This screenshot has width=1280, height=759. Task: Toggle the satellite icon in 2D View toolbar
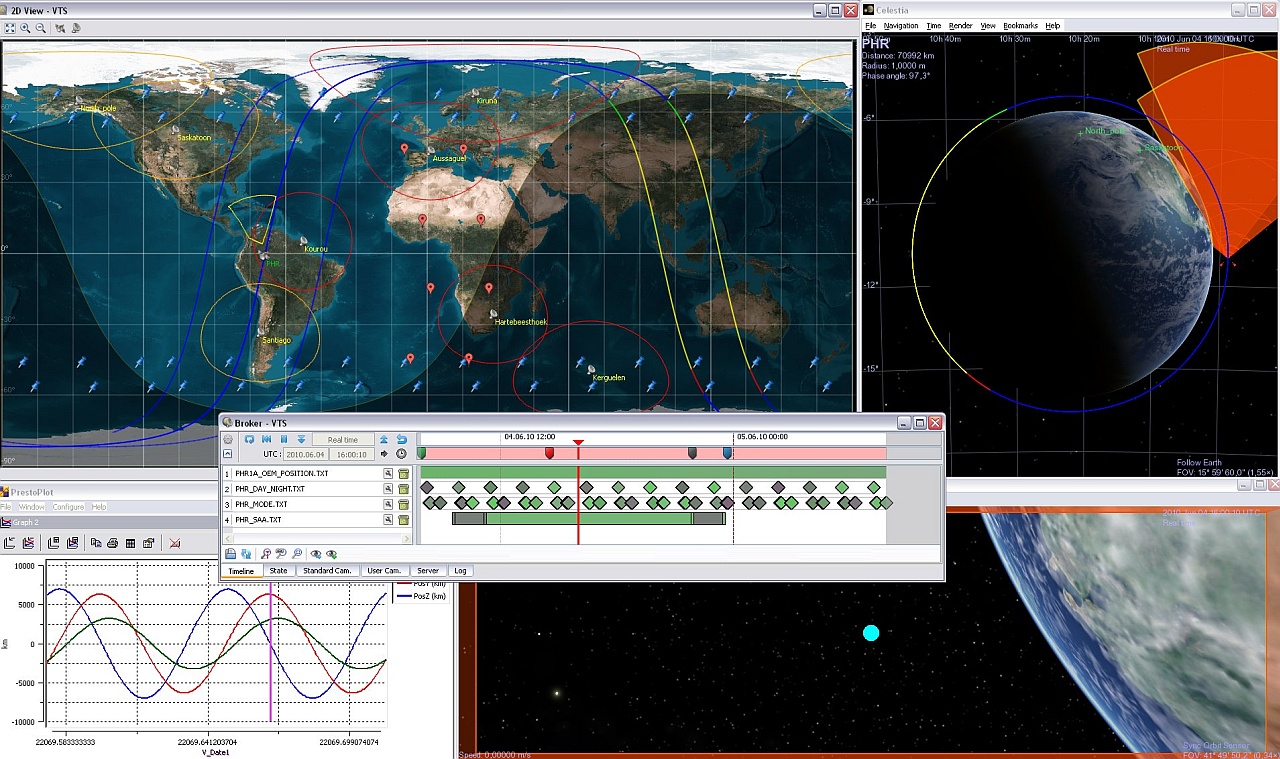click(60, 28)
